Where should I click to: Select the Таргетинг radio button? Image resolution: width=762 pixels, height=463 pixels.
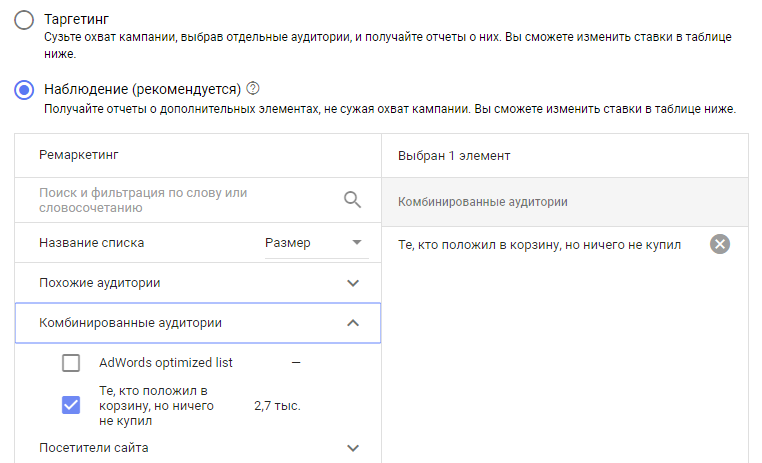24,20
